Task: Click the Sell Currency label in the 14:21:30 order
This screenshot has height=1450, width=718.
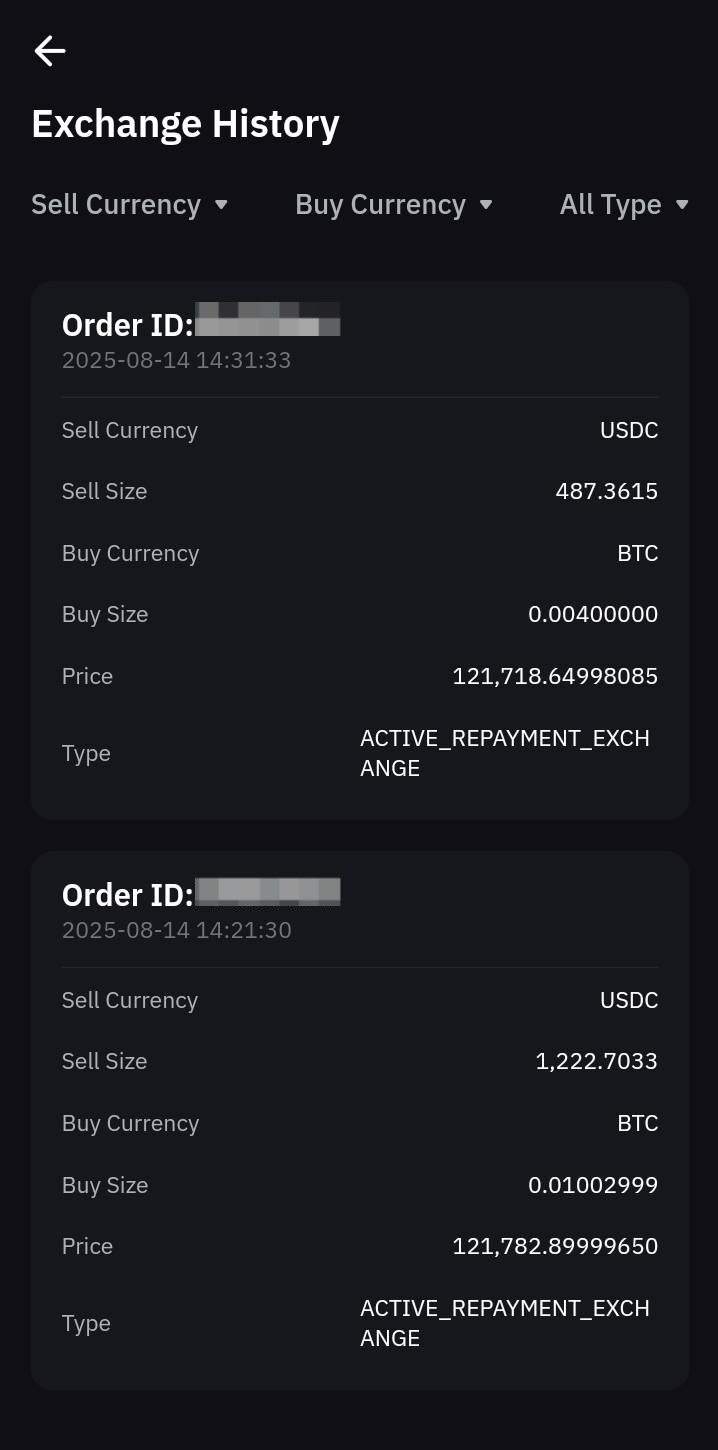Action: (x=130, y=1000)
